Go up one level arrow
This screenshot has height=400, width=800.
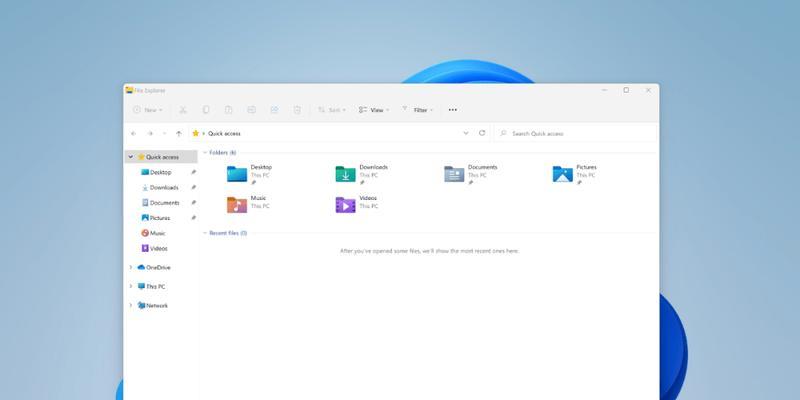pyautogui.click(x=179, y=133)
